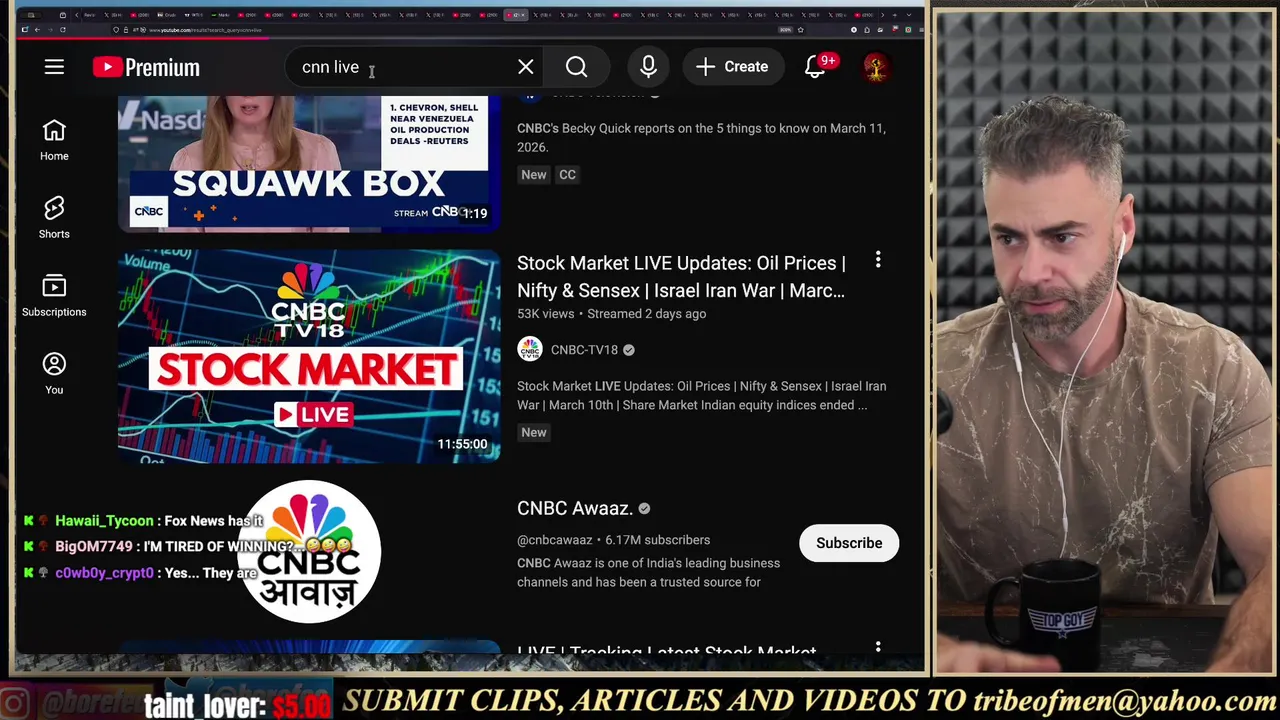Play the Squawk Box video thumbnail

click(309, 163)
